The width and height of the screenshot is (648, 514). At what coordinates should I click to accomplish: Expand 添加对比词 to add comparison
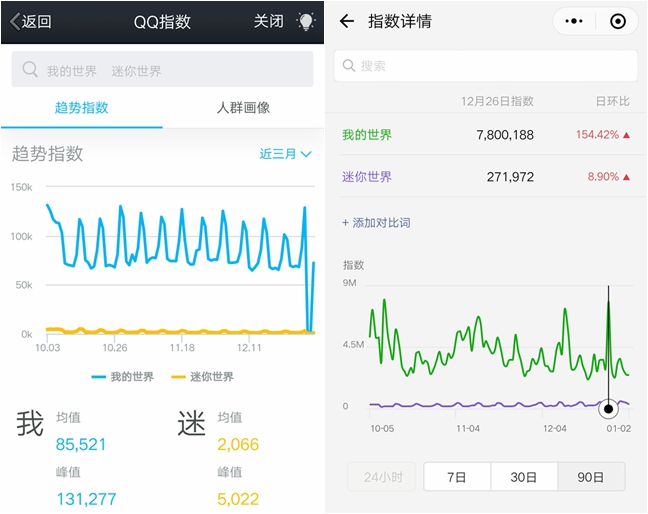pos(376,223)
